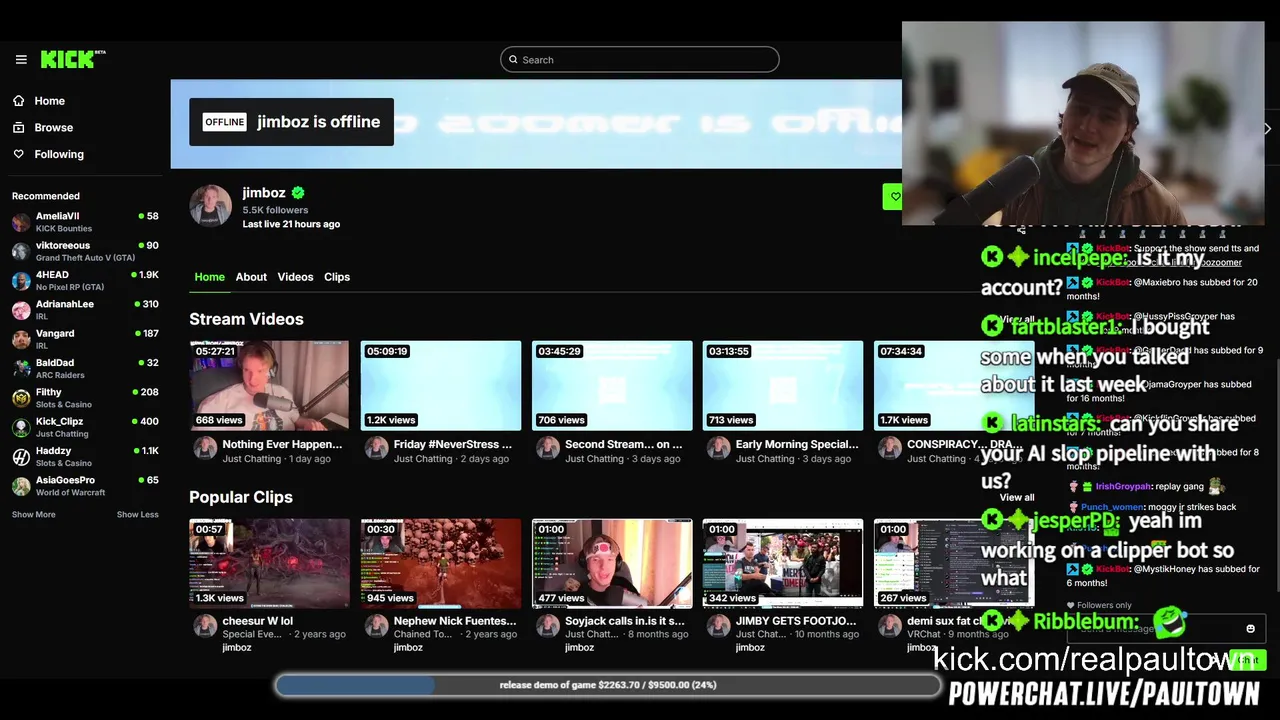Open Second Stream video title
The image size is (1280, 720).
(x=624, y=444)
